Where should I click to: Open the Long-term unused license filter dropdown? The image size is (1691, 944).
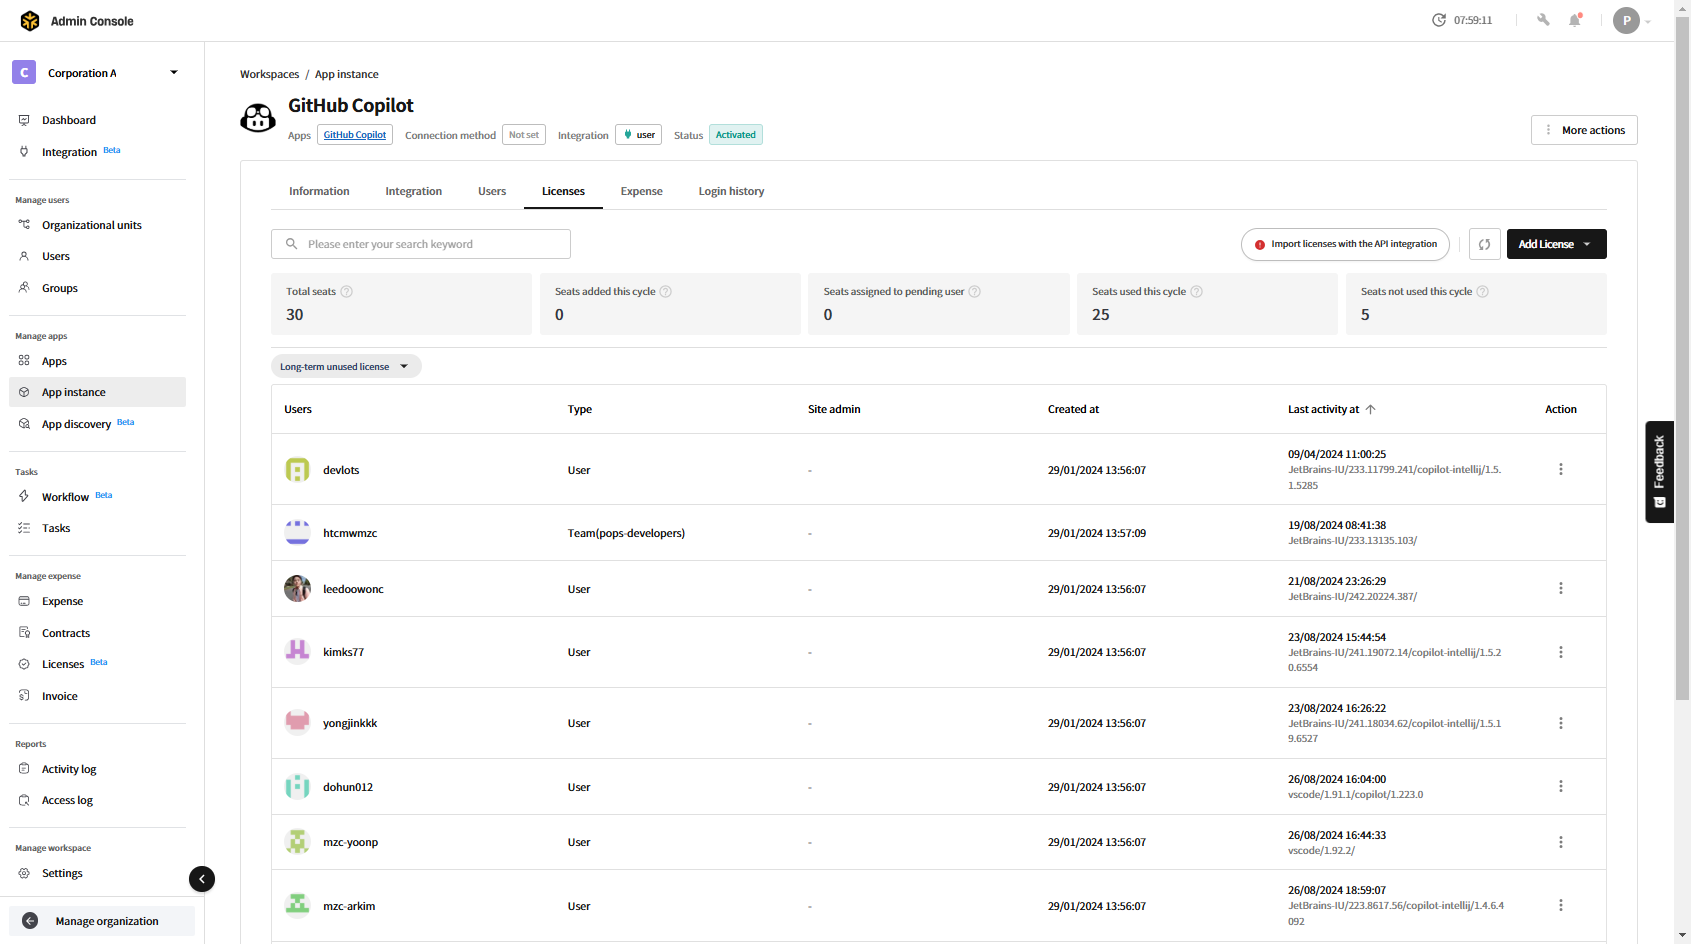pyautogui.click(x=346, y=367)
